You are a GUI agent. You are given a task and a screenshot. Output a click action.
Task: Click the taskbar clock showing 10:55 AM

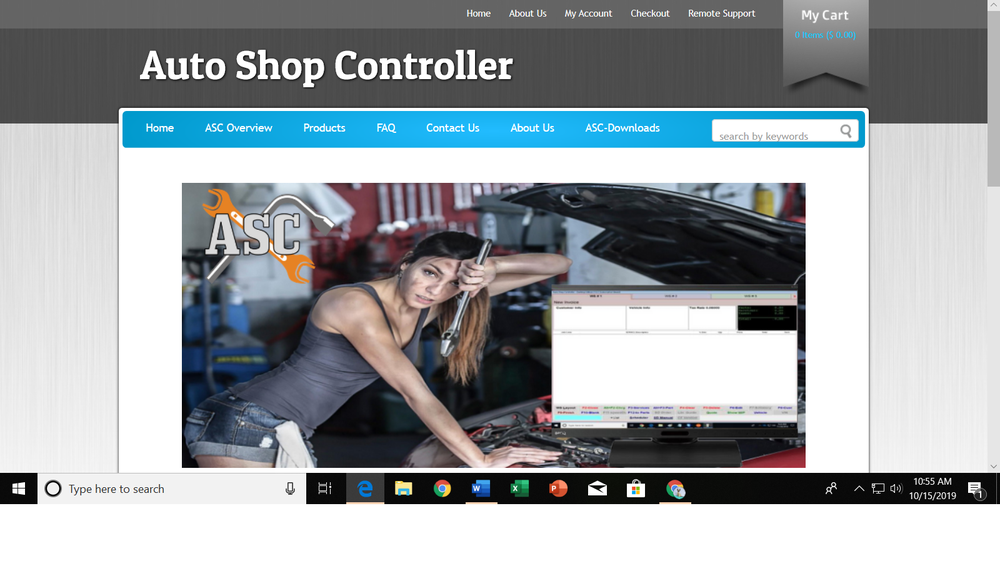click(932, 489)
